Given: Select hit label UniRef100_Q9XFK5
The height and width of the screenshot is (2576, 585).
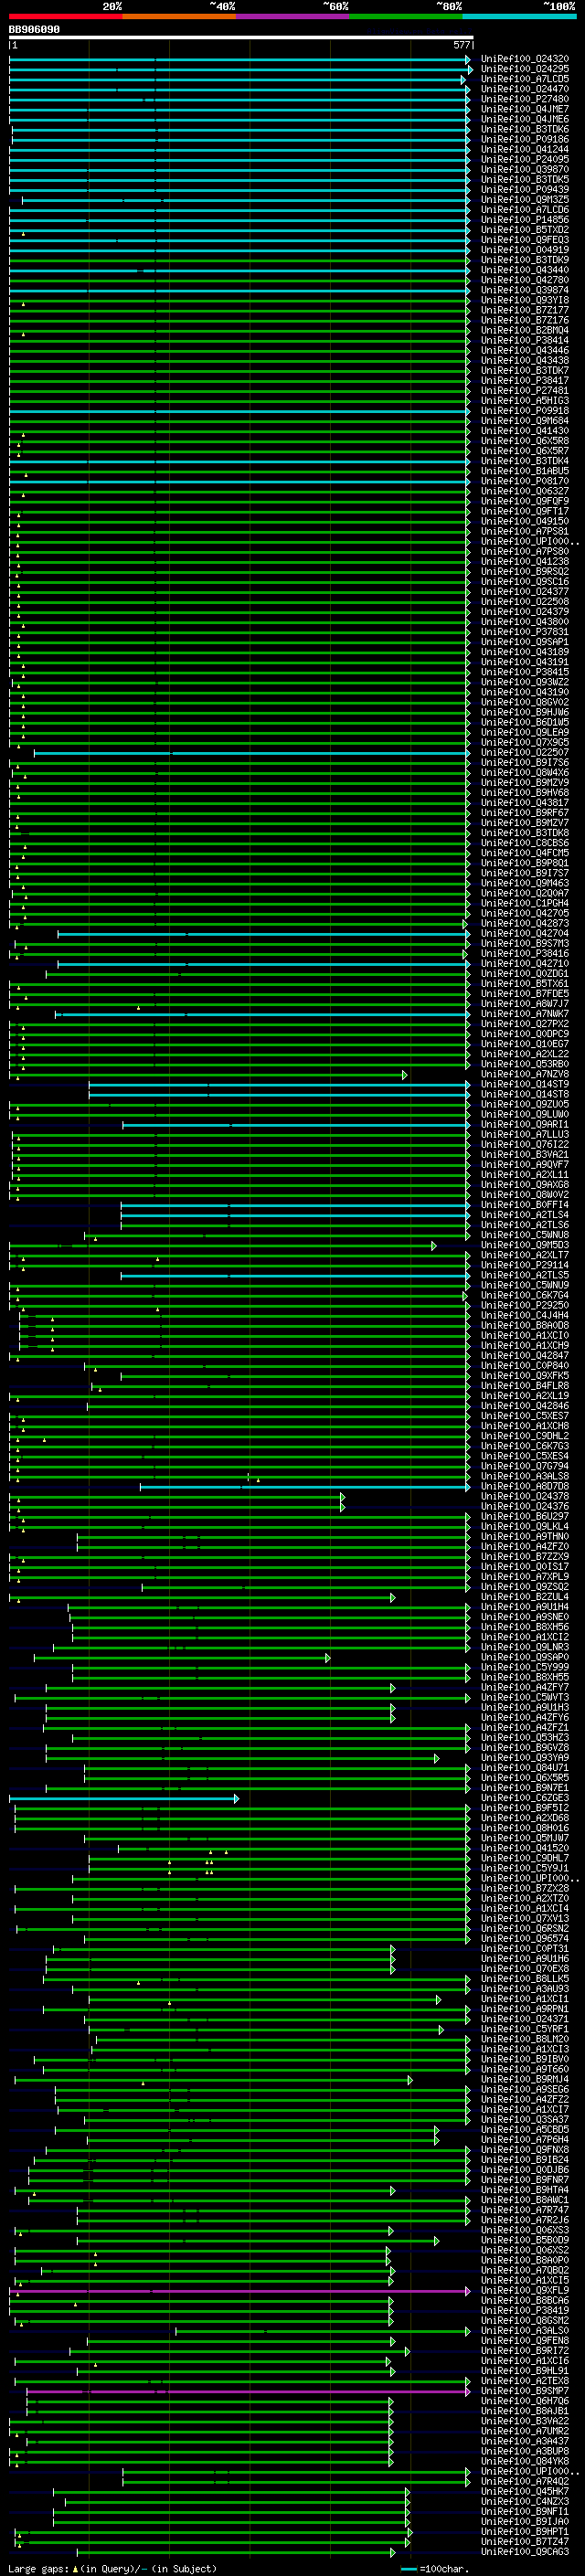Looking at the screenshot, I should [x=525, y=1376].
